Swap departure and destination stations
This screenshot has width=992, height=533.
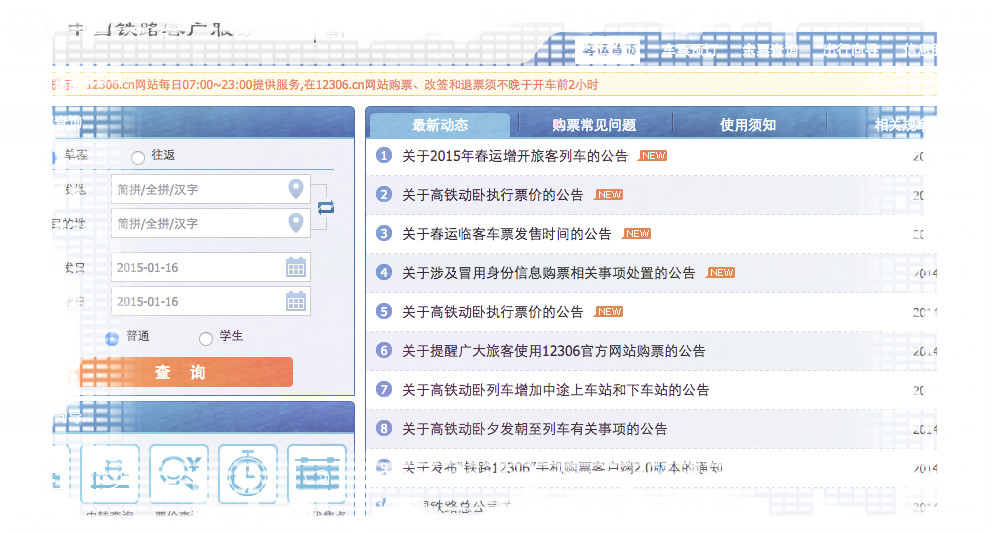tap(326, 207)
